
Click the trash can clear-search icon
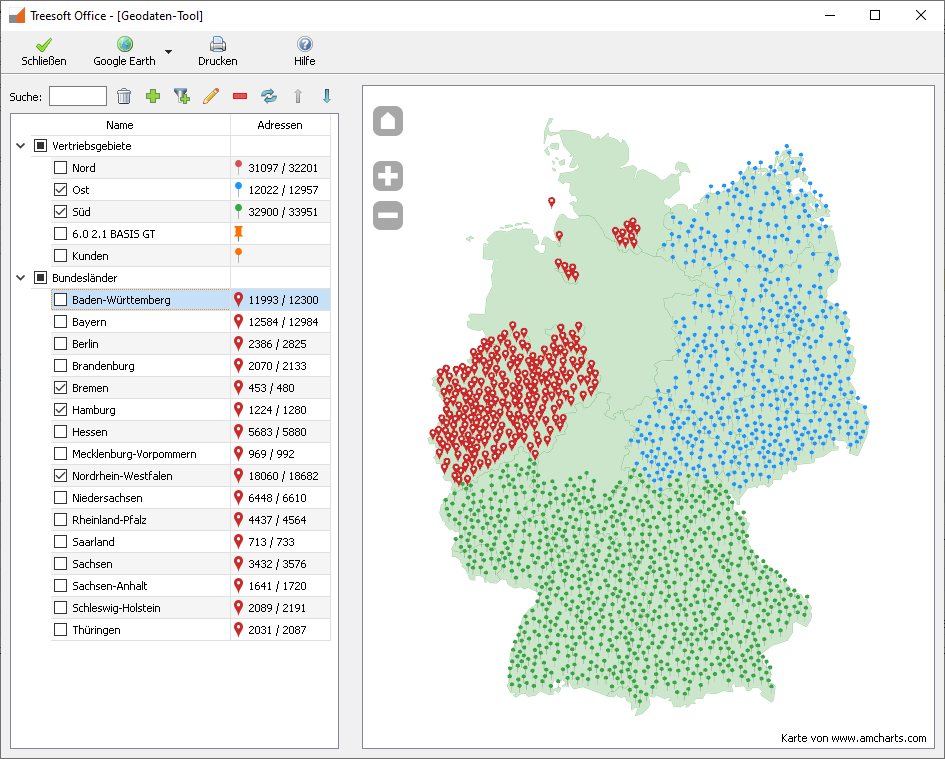124,96
